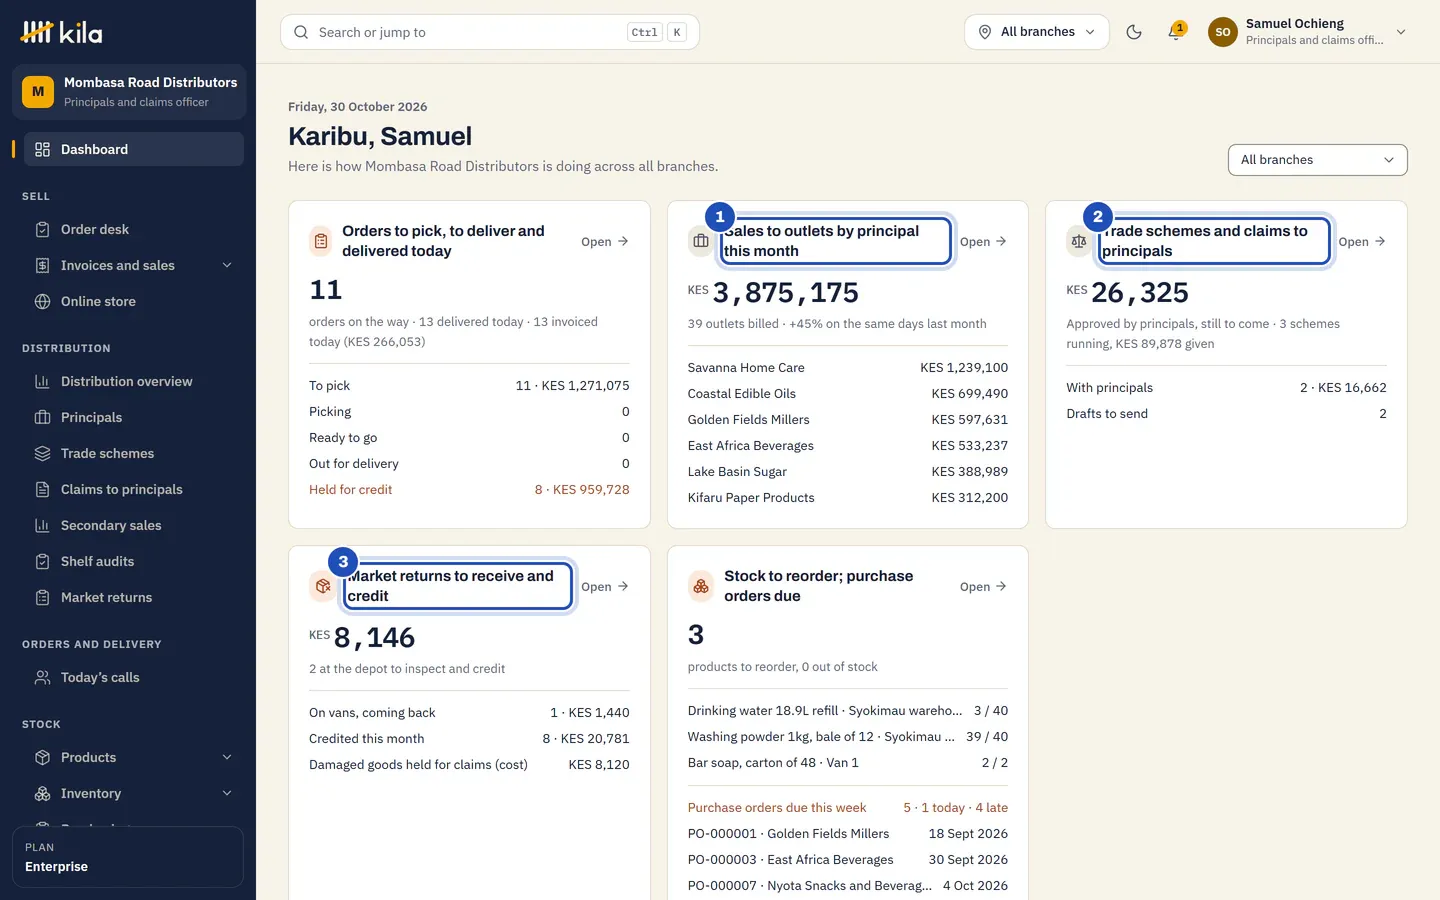Click the Stock to reorder cubes icon
1440x900 pixels.
point(700,586)
